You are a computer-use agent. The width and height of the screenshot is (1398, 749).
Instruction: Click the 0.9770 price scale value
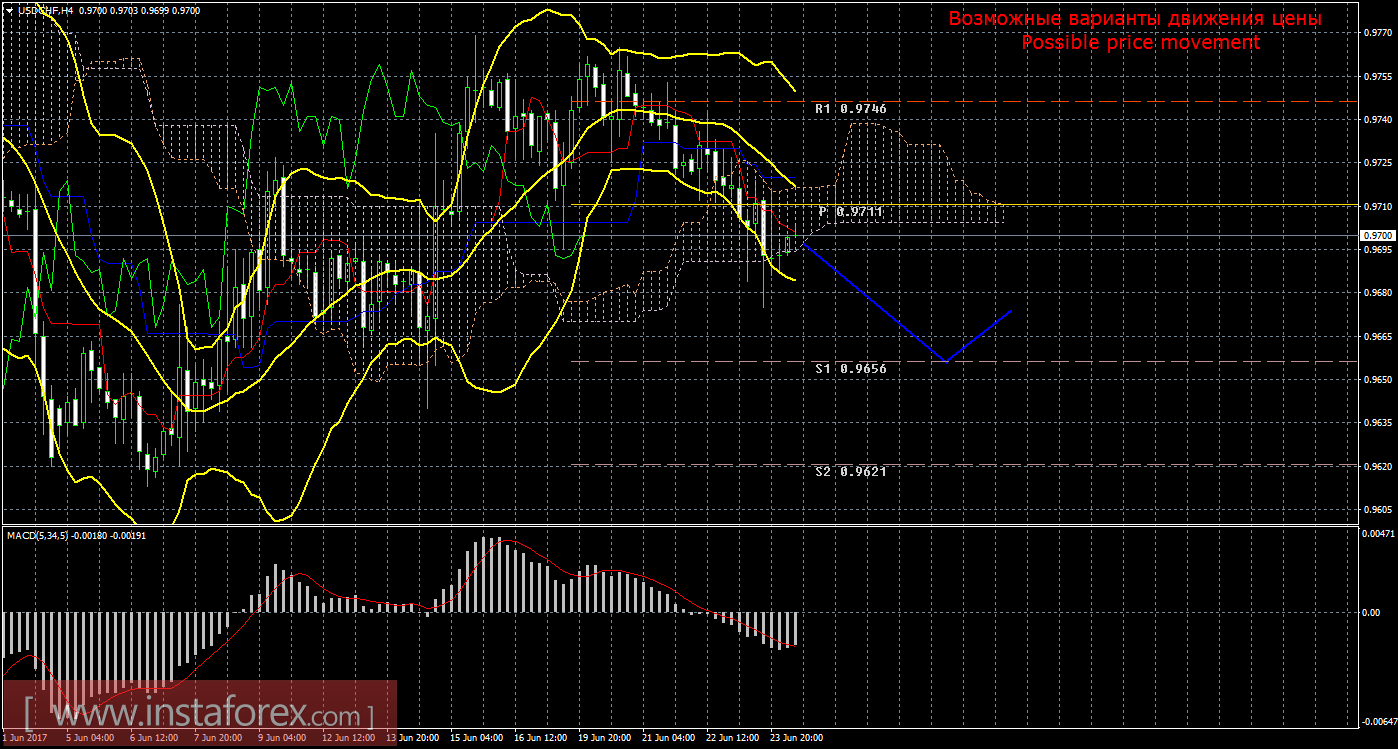pos(1377,32)
